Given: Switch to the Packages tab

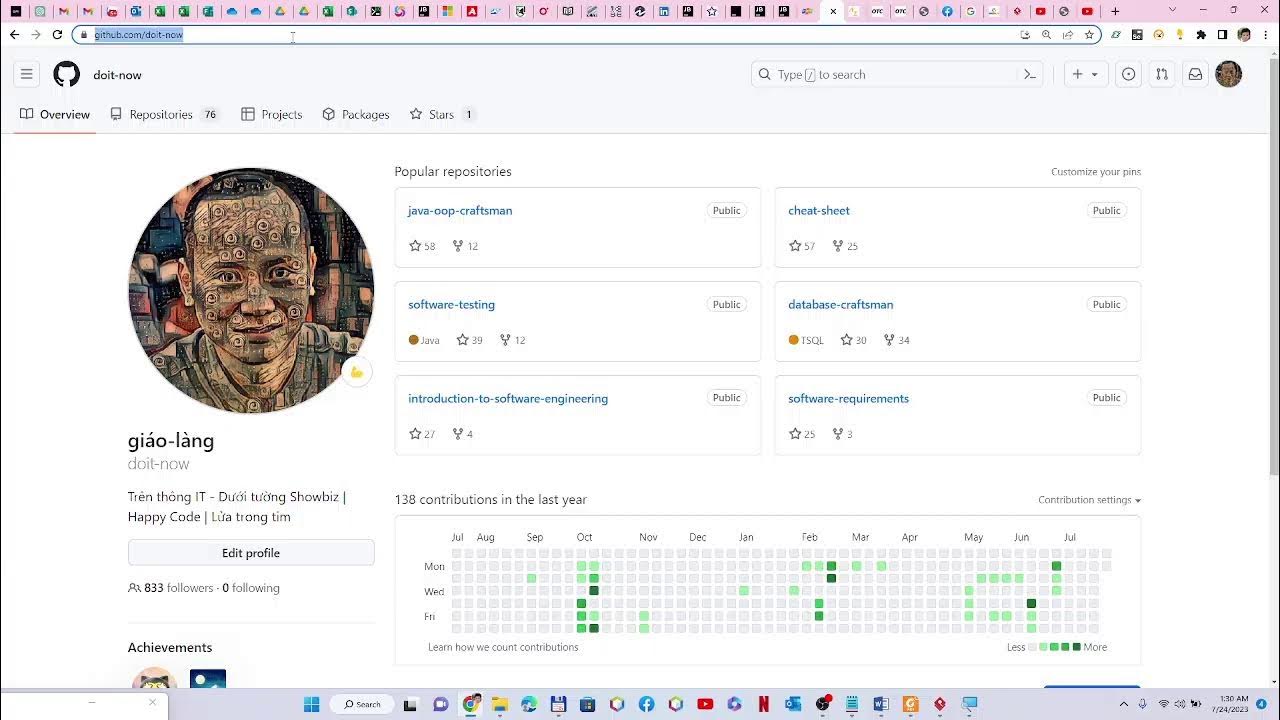Looking at the screenshot, I should click(x=355, y=114).
